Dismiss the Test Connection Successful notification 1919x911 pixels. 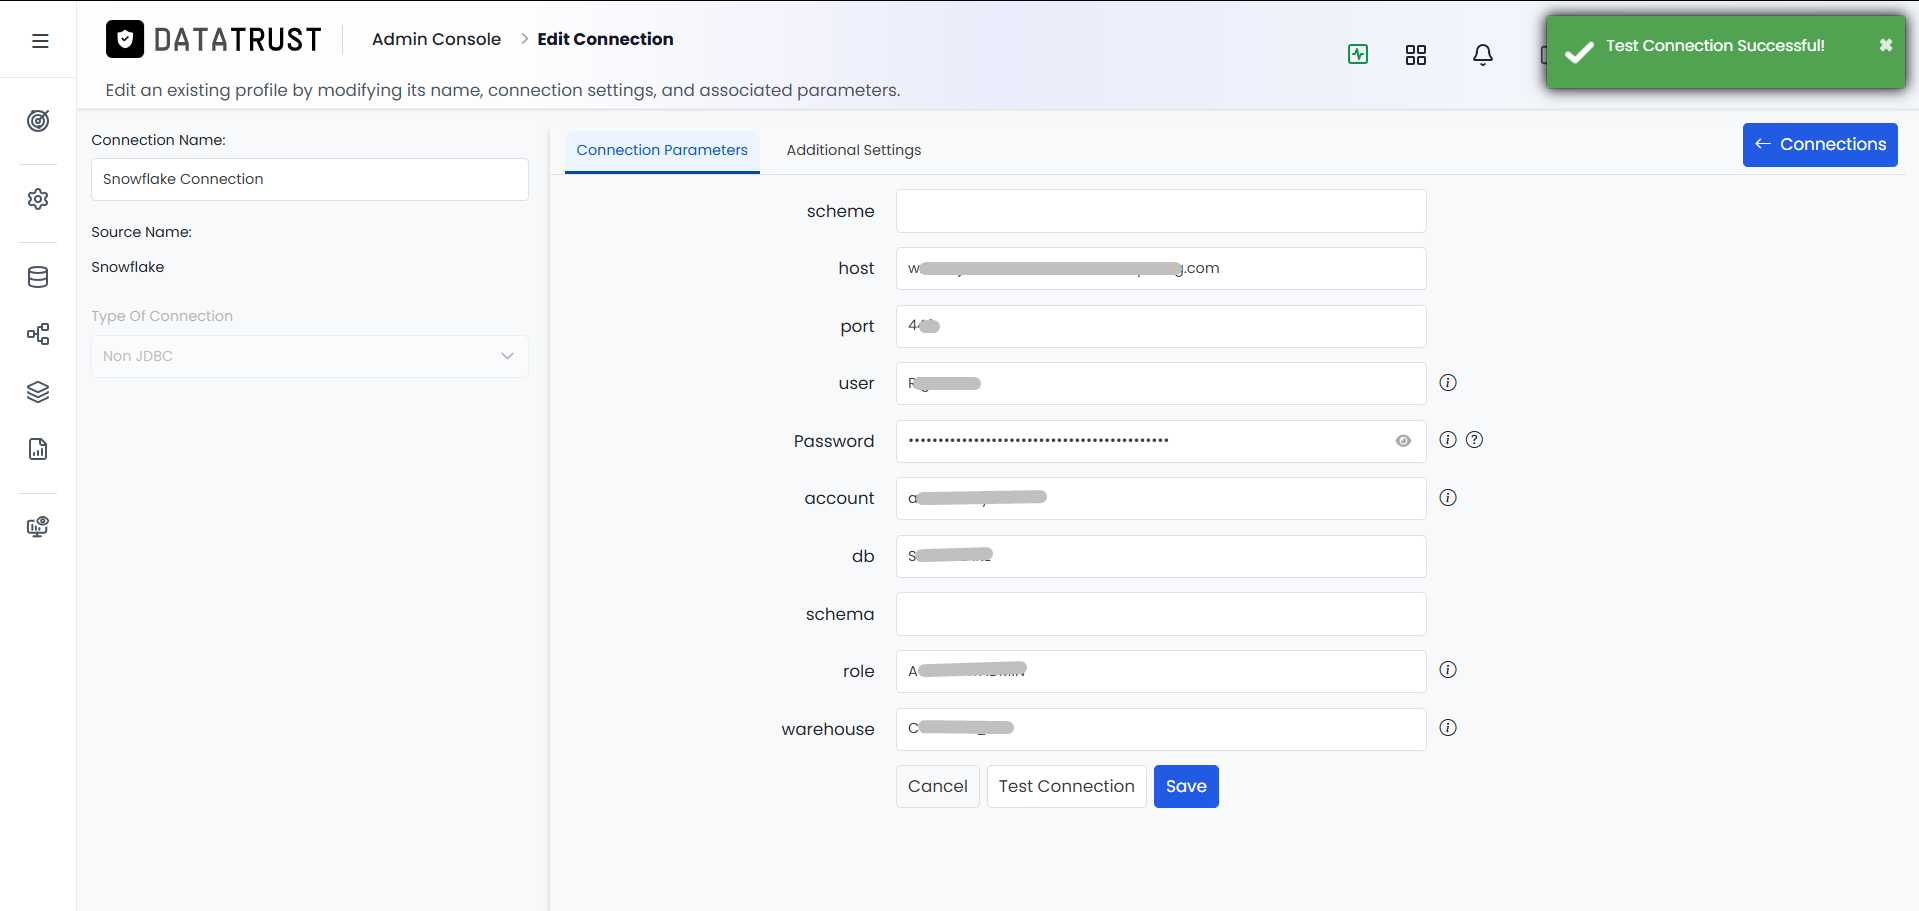(x=1886, y=45)
